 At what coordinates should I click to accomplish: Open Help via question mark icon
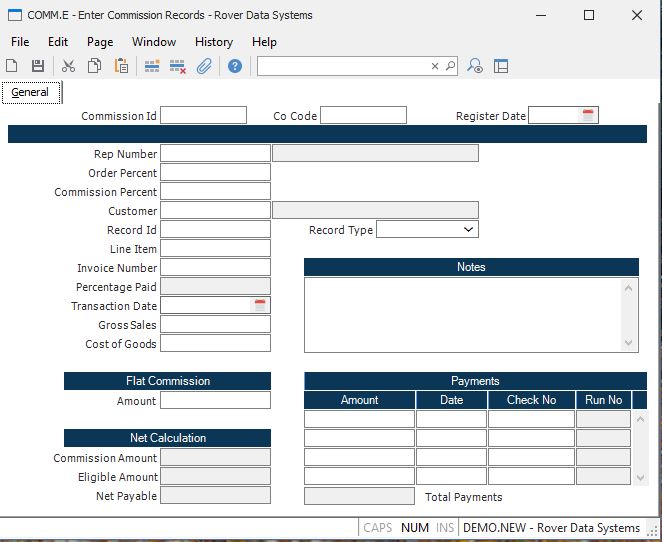coord(235,66)
